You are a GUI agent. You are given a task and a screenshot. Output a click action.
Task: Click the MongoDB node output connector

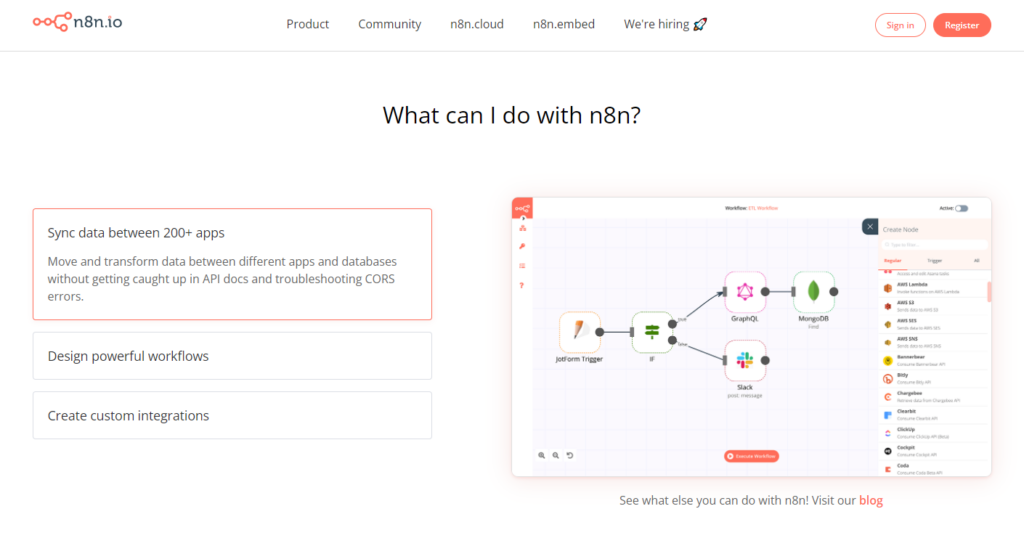(x=834, y=292)
